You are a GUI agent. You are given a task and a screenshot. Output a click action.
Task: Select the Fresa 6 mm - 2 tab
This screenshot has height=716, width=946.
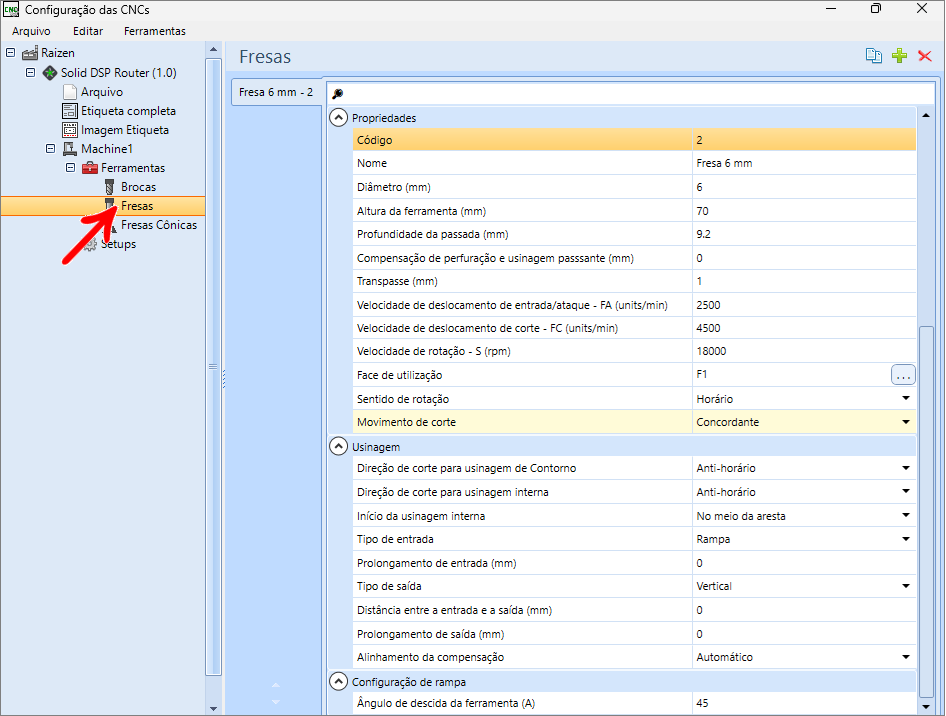pyautogui.click(x=276, y=92)
